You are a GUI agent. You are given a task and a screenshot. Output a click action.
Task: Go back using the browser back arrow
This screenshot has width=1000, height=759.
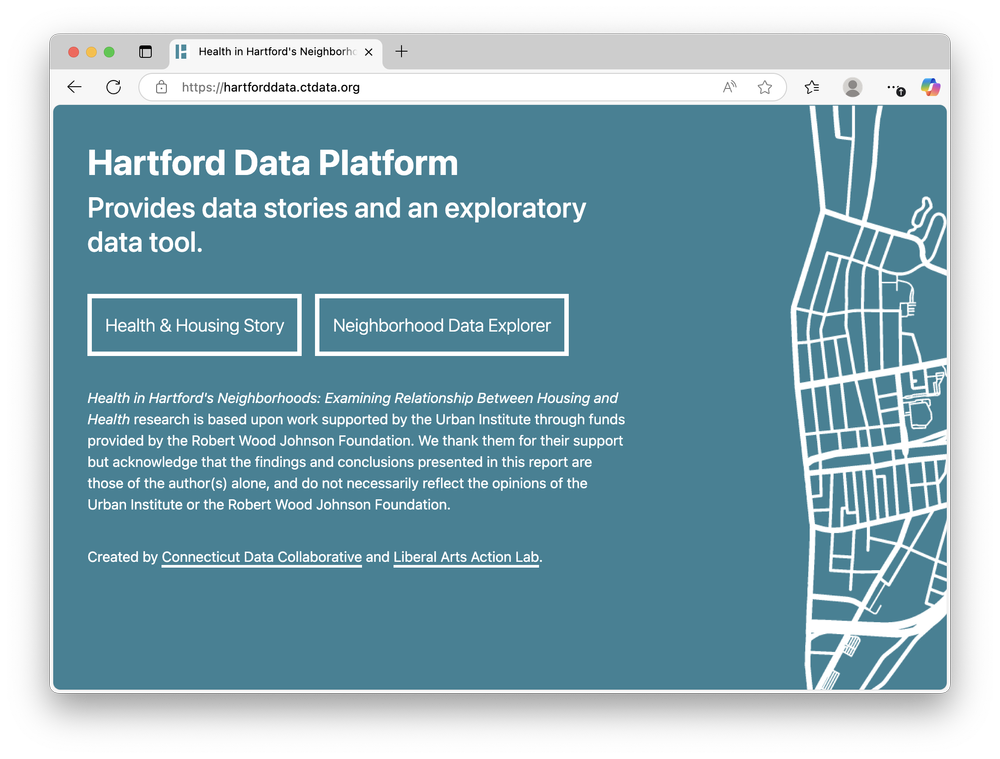tap(75, 87)
